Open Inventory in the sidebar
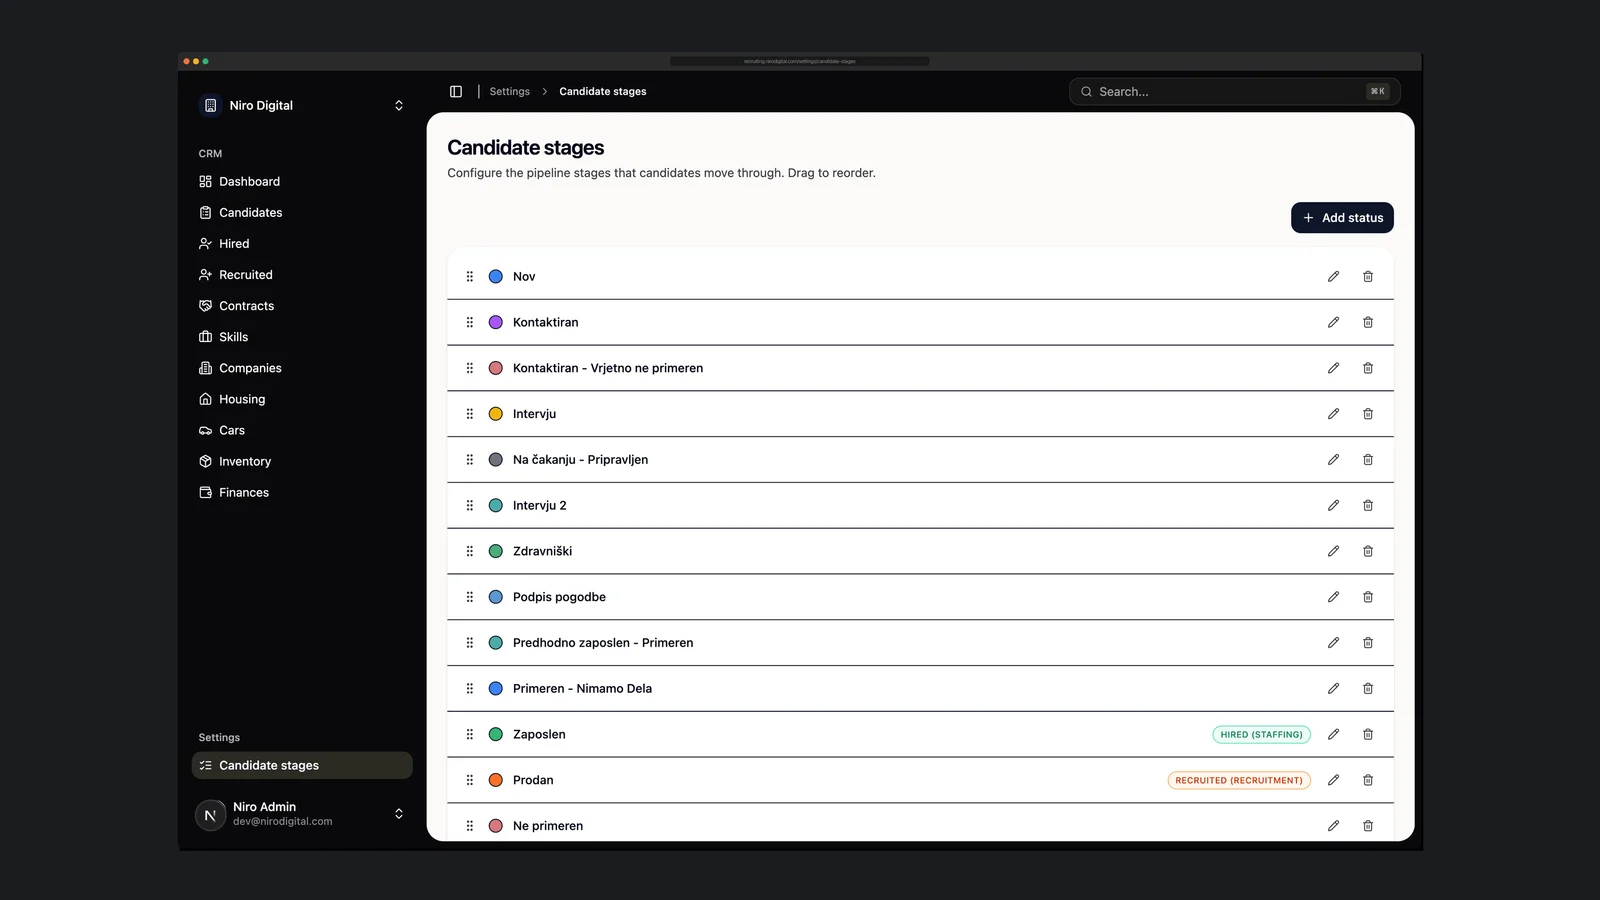1600x900 pixels. coord(302,461)
